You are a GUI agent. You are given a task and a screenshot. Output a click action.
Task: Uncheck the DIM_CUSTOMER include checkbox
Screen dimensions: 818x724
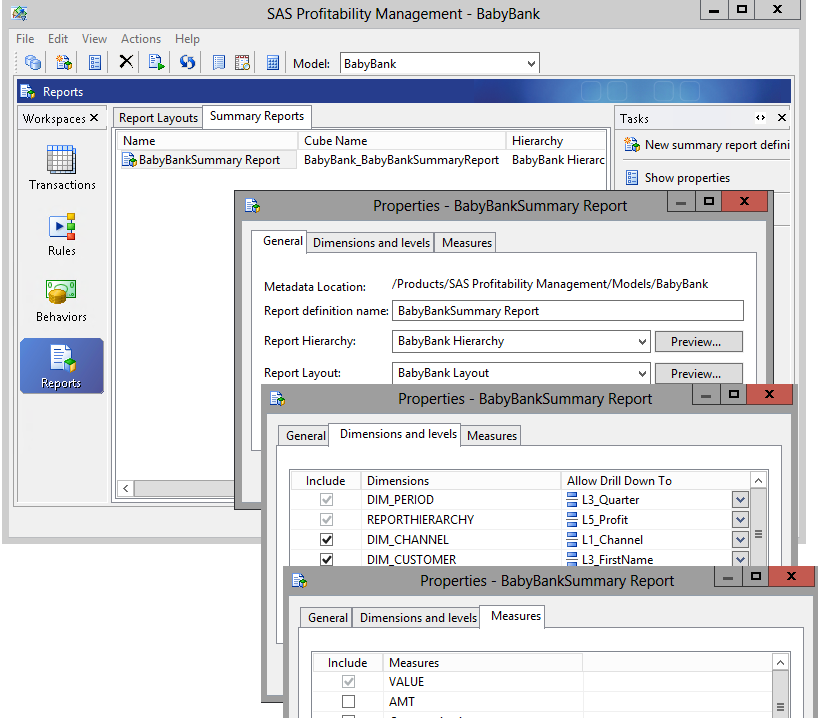pyautogui.click(x=326, y=560)
